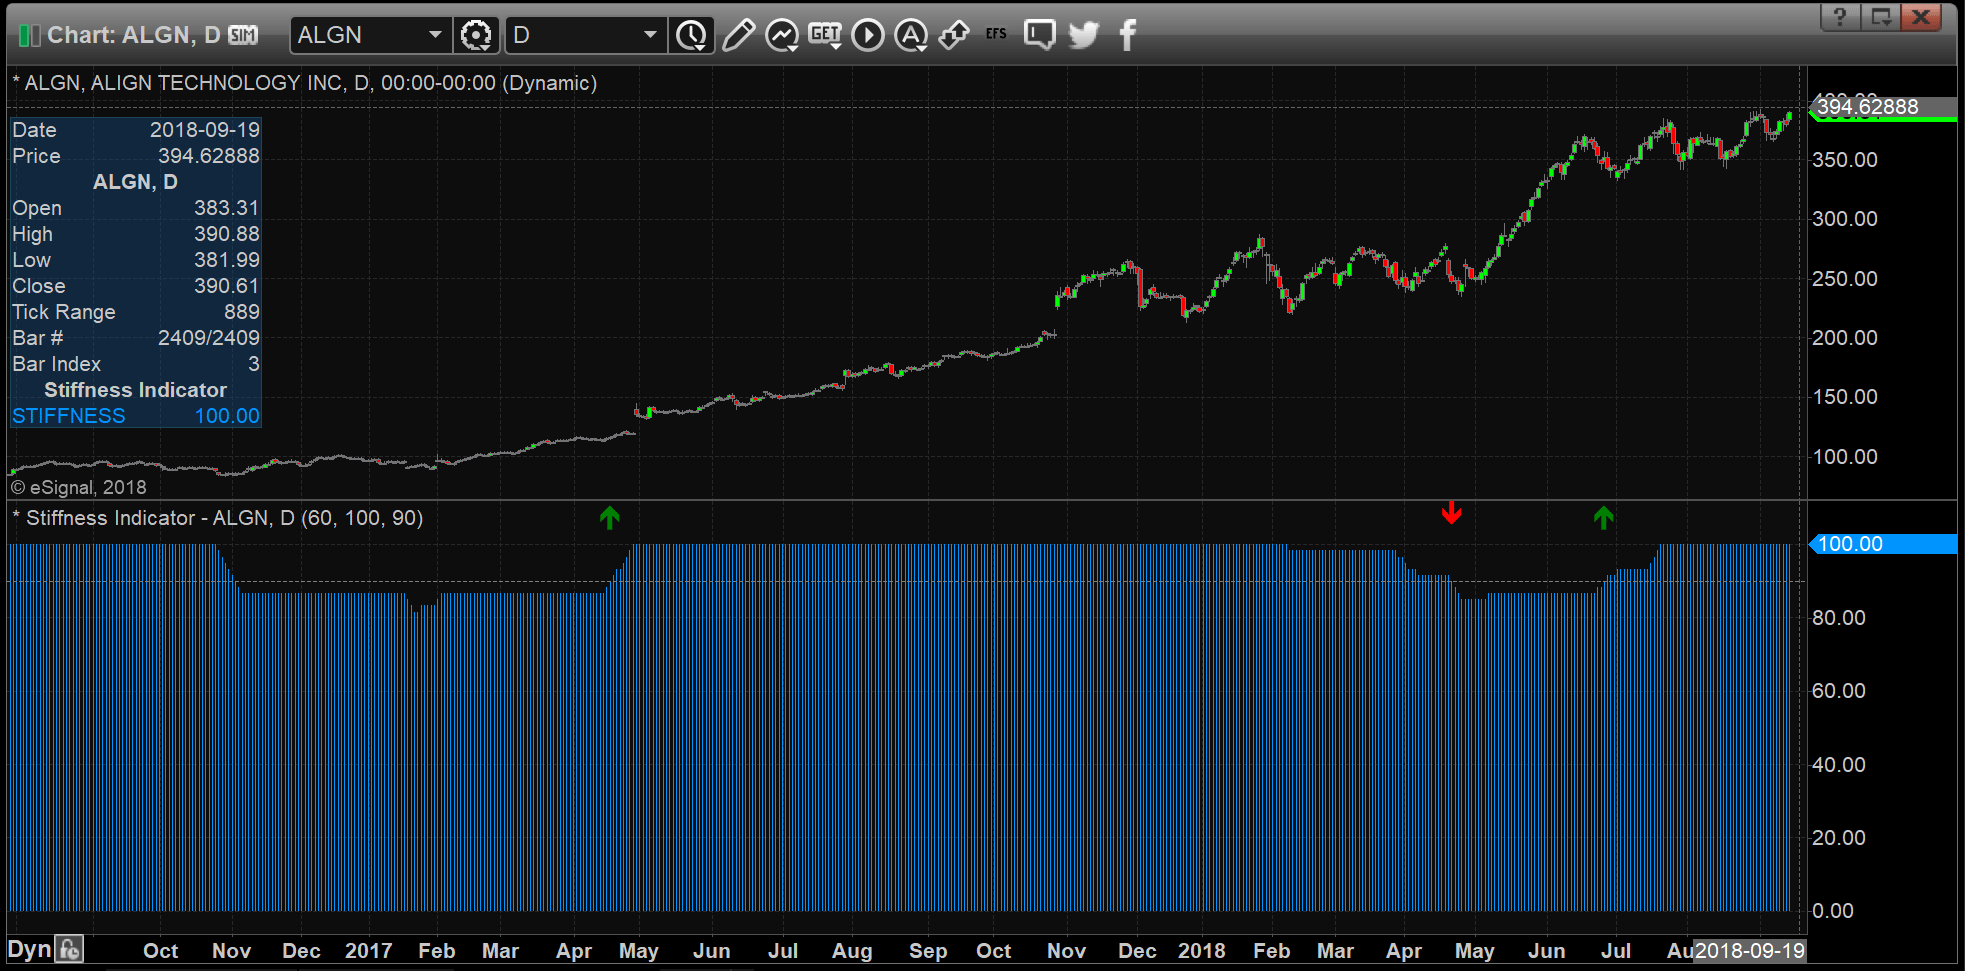This screenshot has height=971, width=1965.
Task: Click the eSignal 2018 copyright text
Action: click(x=79, y=487)
